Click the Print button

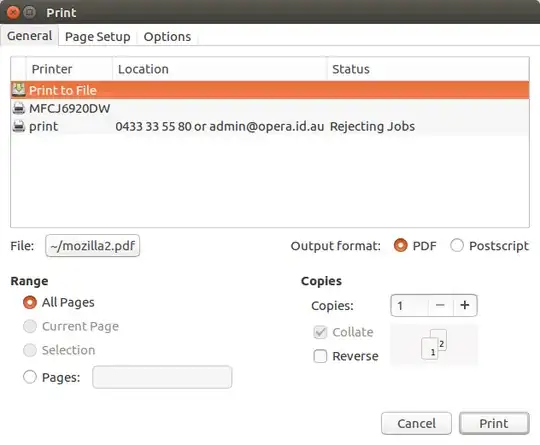(494, 423)
